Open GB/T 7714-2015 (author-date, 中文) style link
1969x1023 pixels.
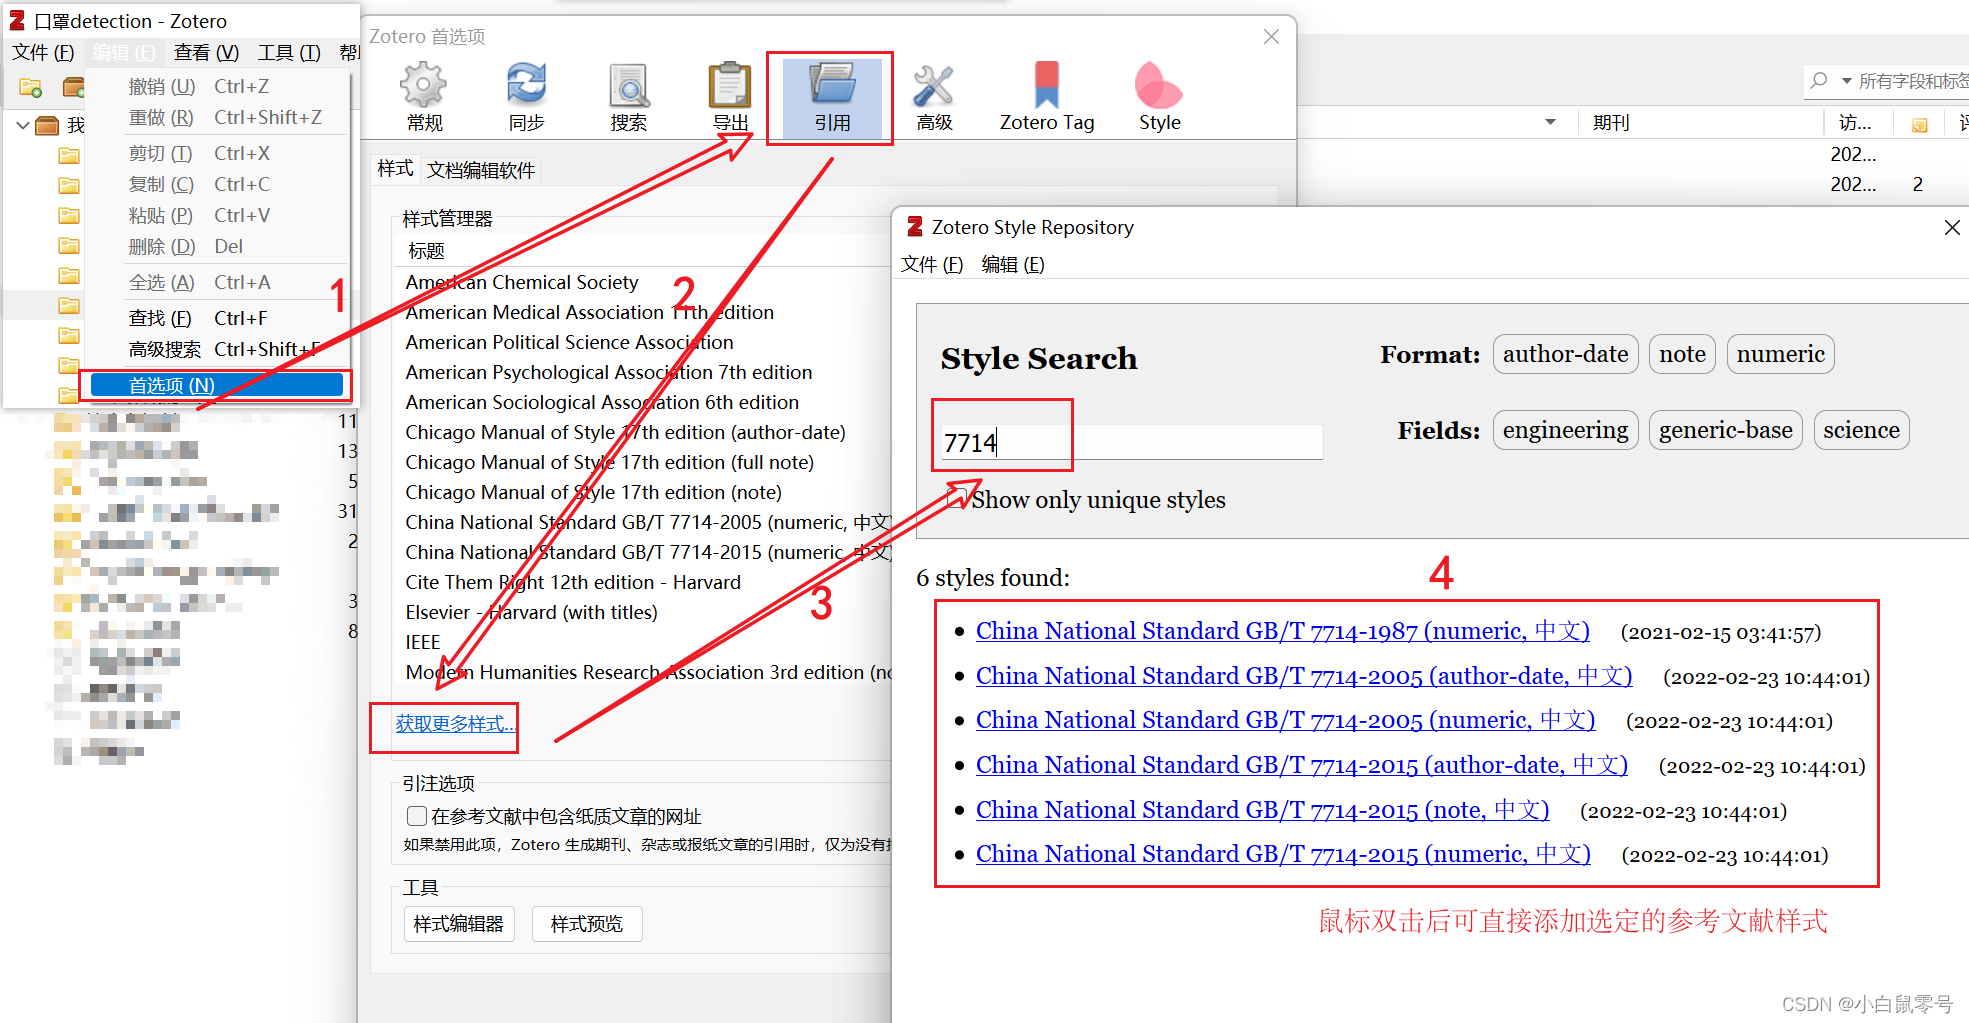[1301, 765]
